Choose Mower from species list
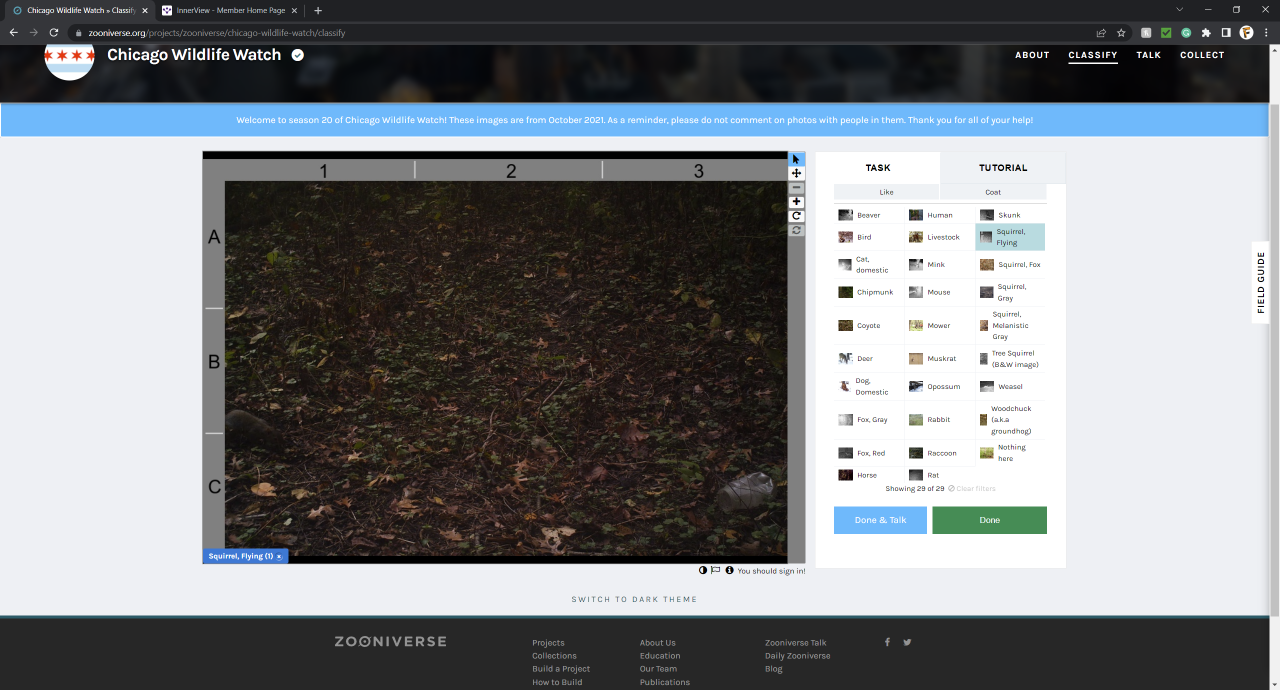This screenshot has height=690, width=1280. coord(939,325)
